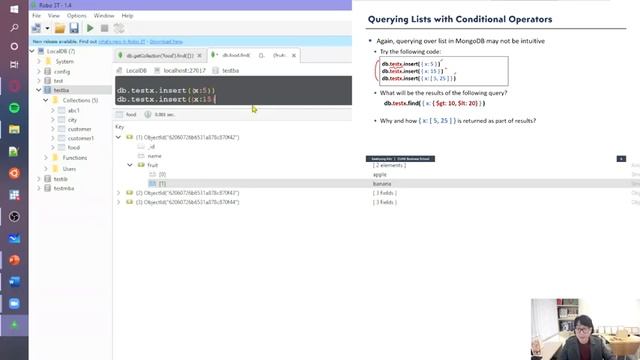The width and height of the screenshot is (640, 360).
Task: Collapse the LocalDB (7) connection node
Action: (x=32, y=51)
